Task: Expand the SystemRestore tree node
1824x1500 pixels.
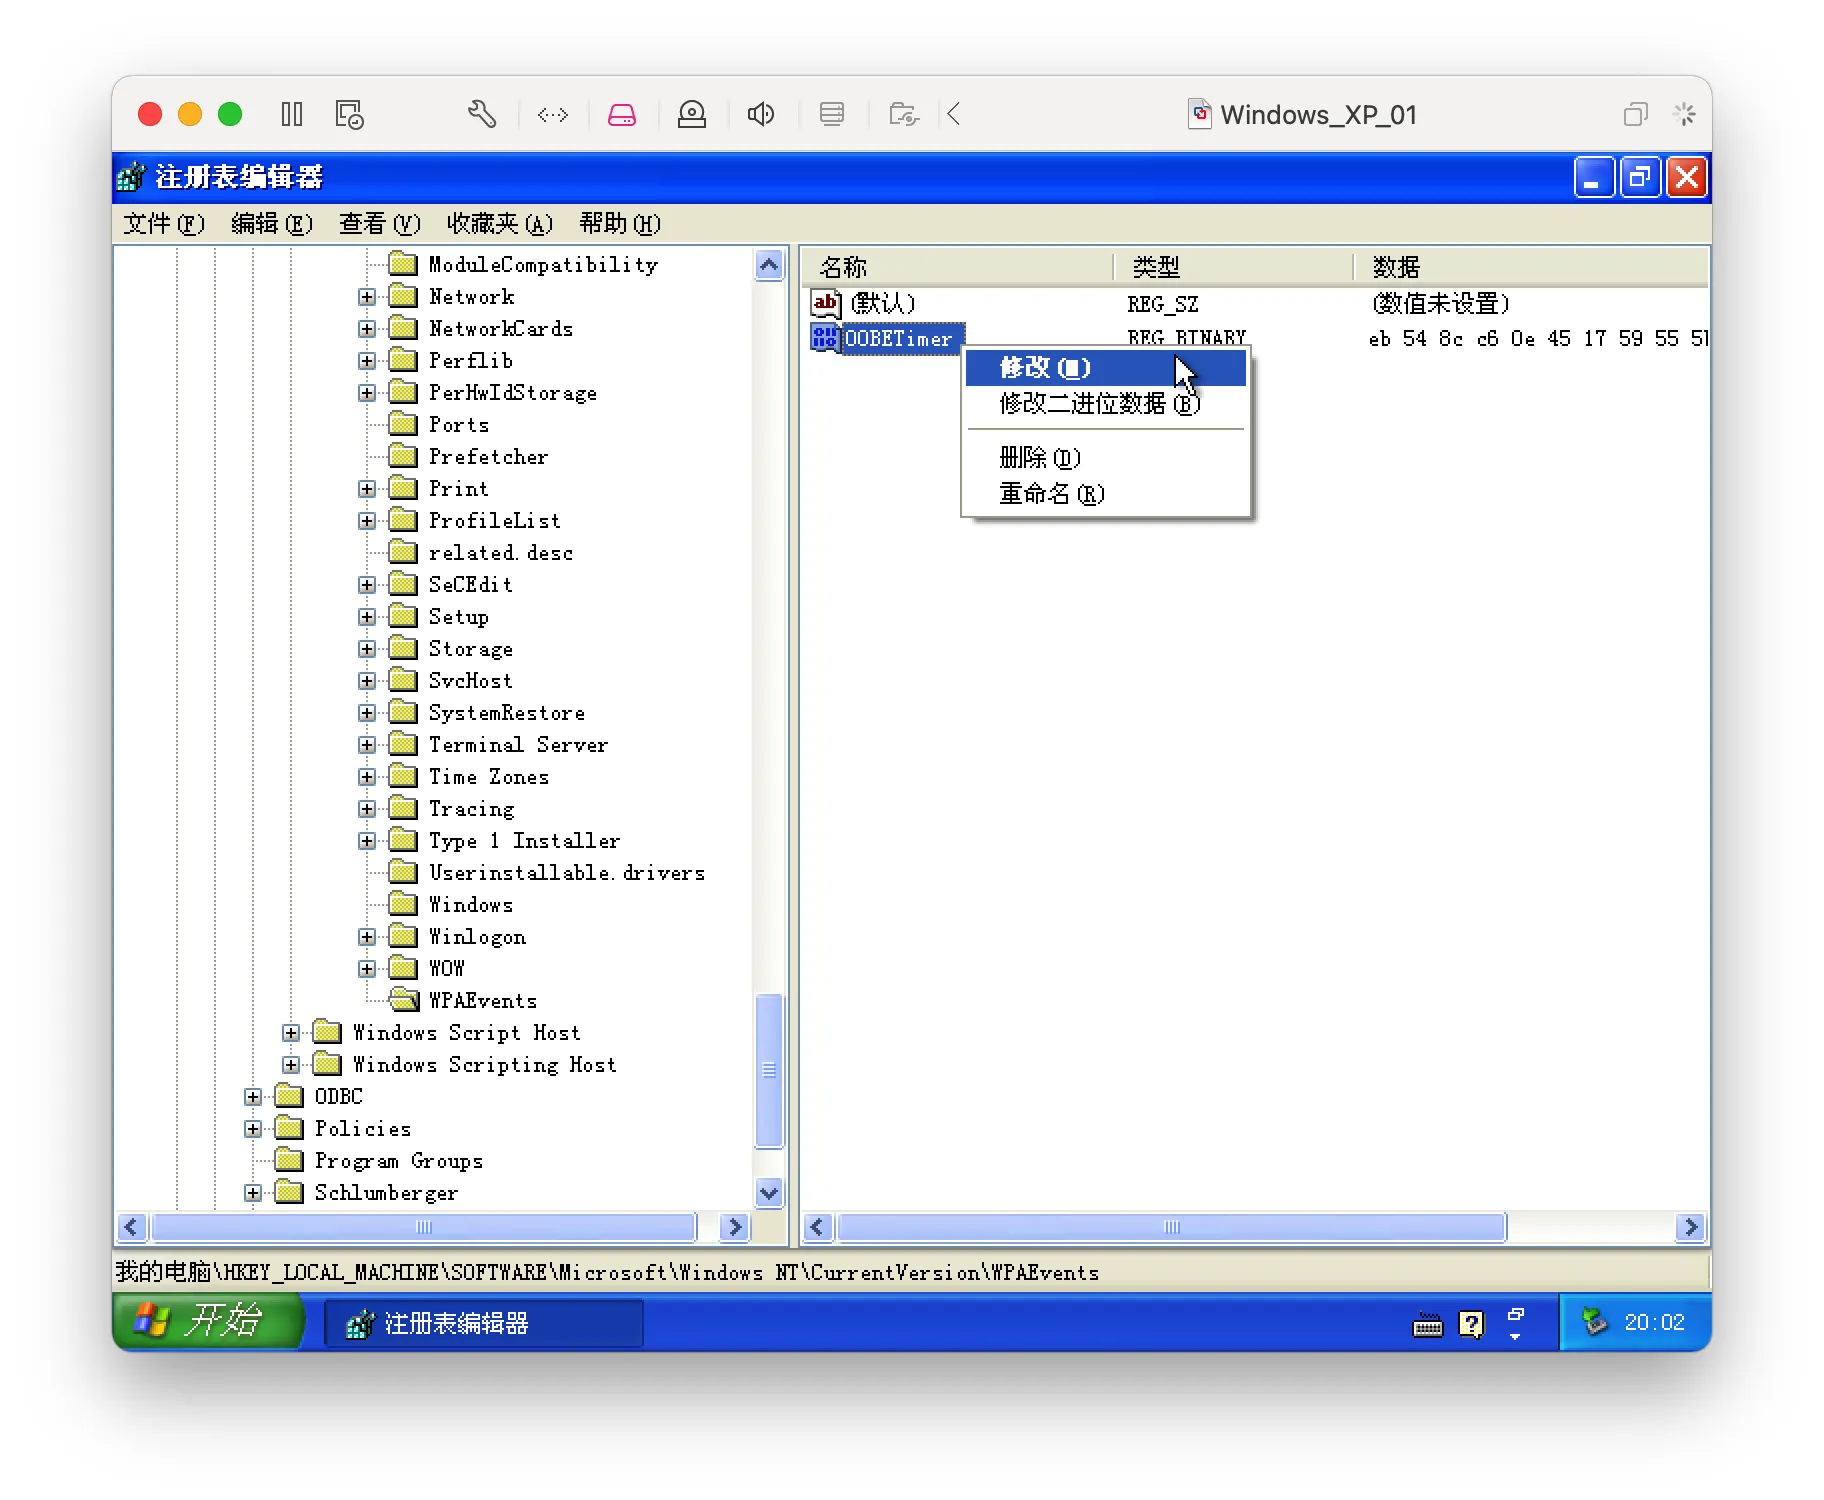Action: [x=367, y=713]
